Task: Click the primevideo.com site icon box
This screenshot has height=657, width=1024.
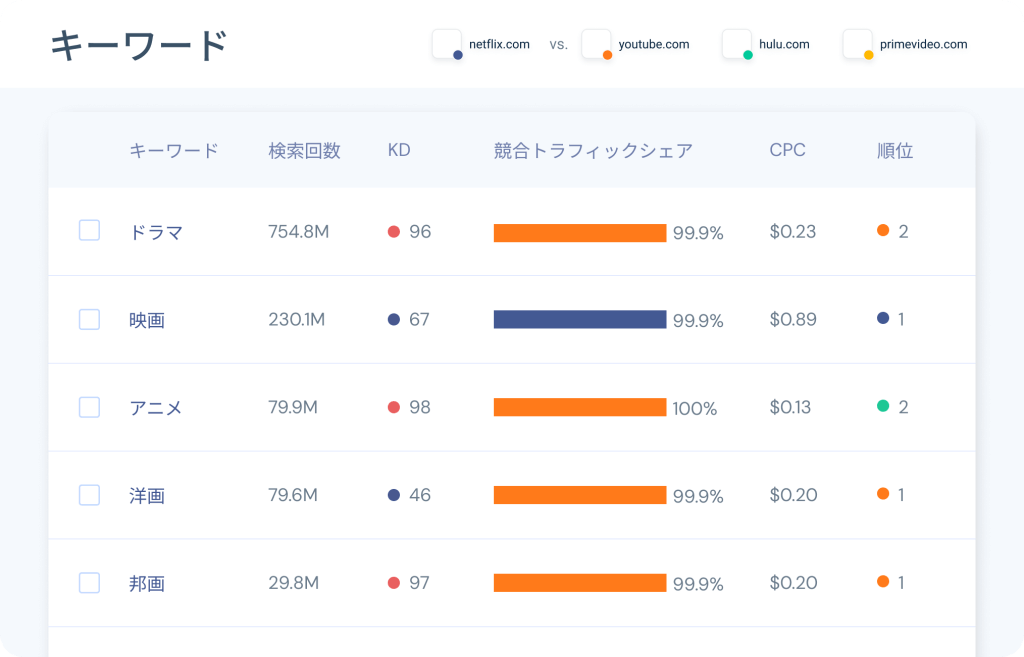Action: point(857,44)
